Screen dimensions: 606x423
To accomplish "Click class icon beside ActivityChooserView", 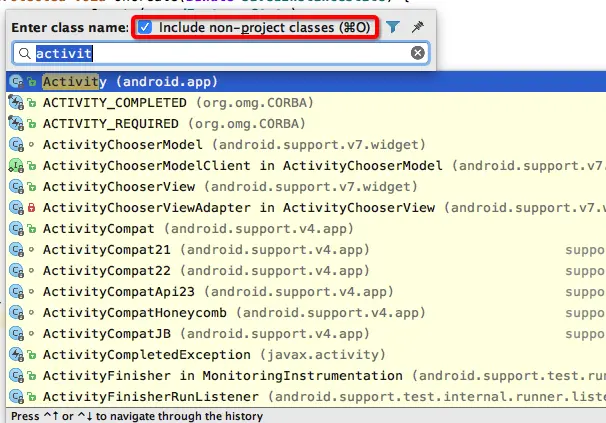I will tap(16, 186).
